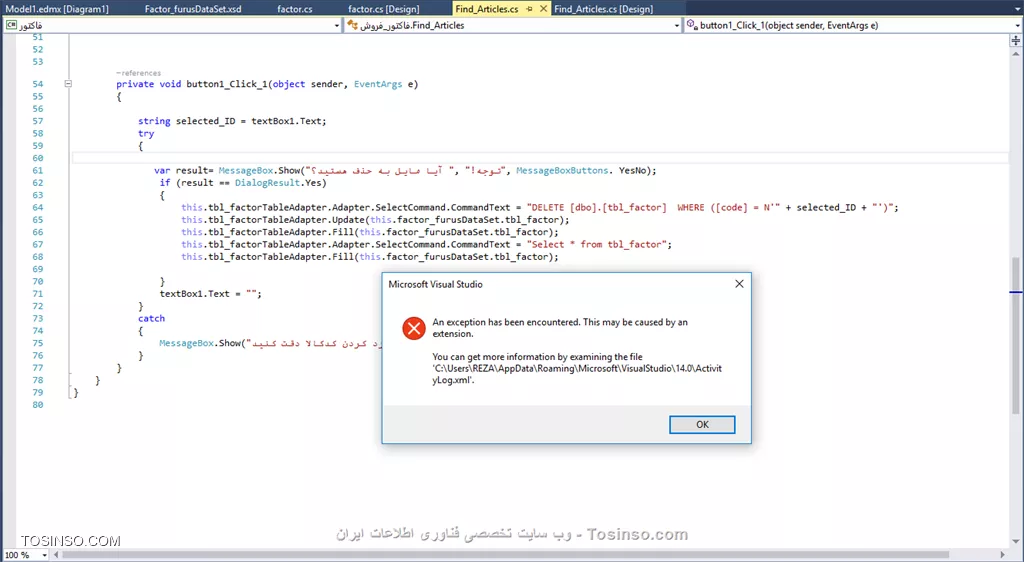1024x562 pixels.
Task: Click the catch keyword on line 73
Action: (x=152, y=319)
